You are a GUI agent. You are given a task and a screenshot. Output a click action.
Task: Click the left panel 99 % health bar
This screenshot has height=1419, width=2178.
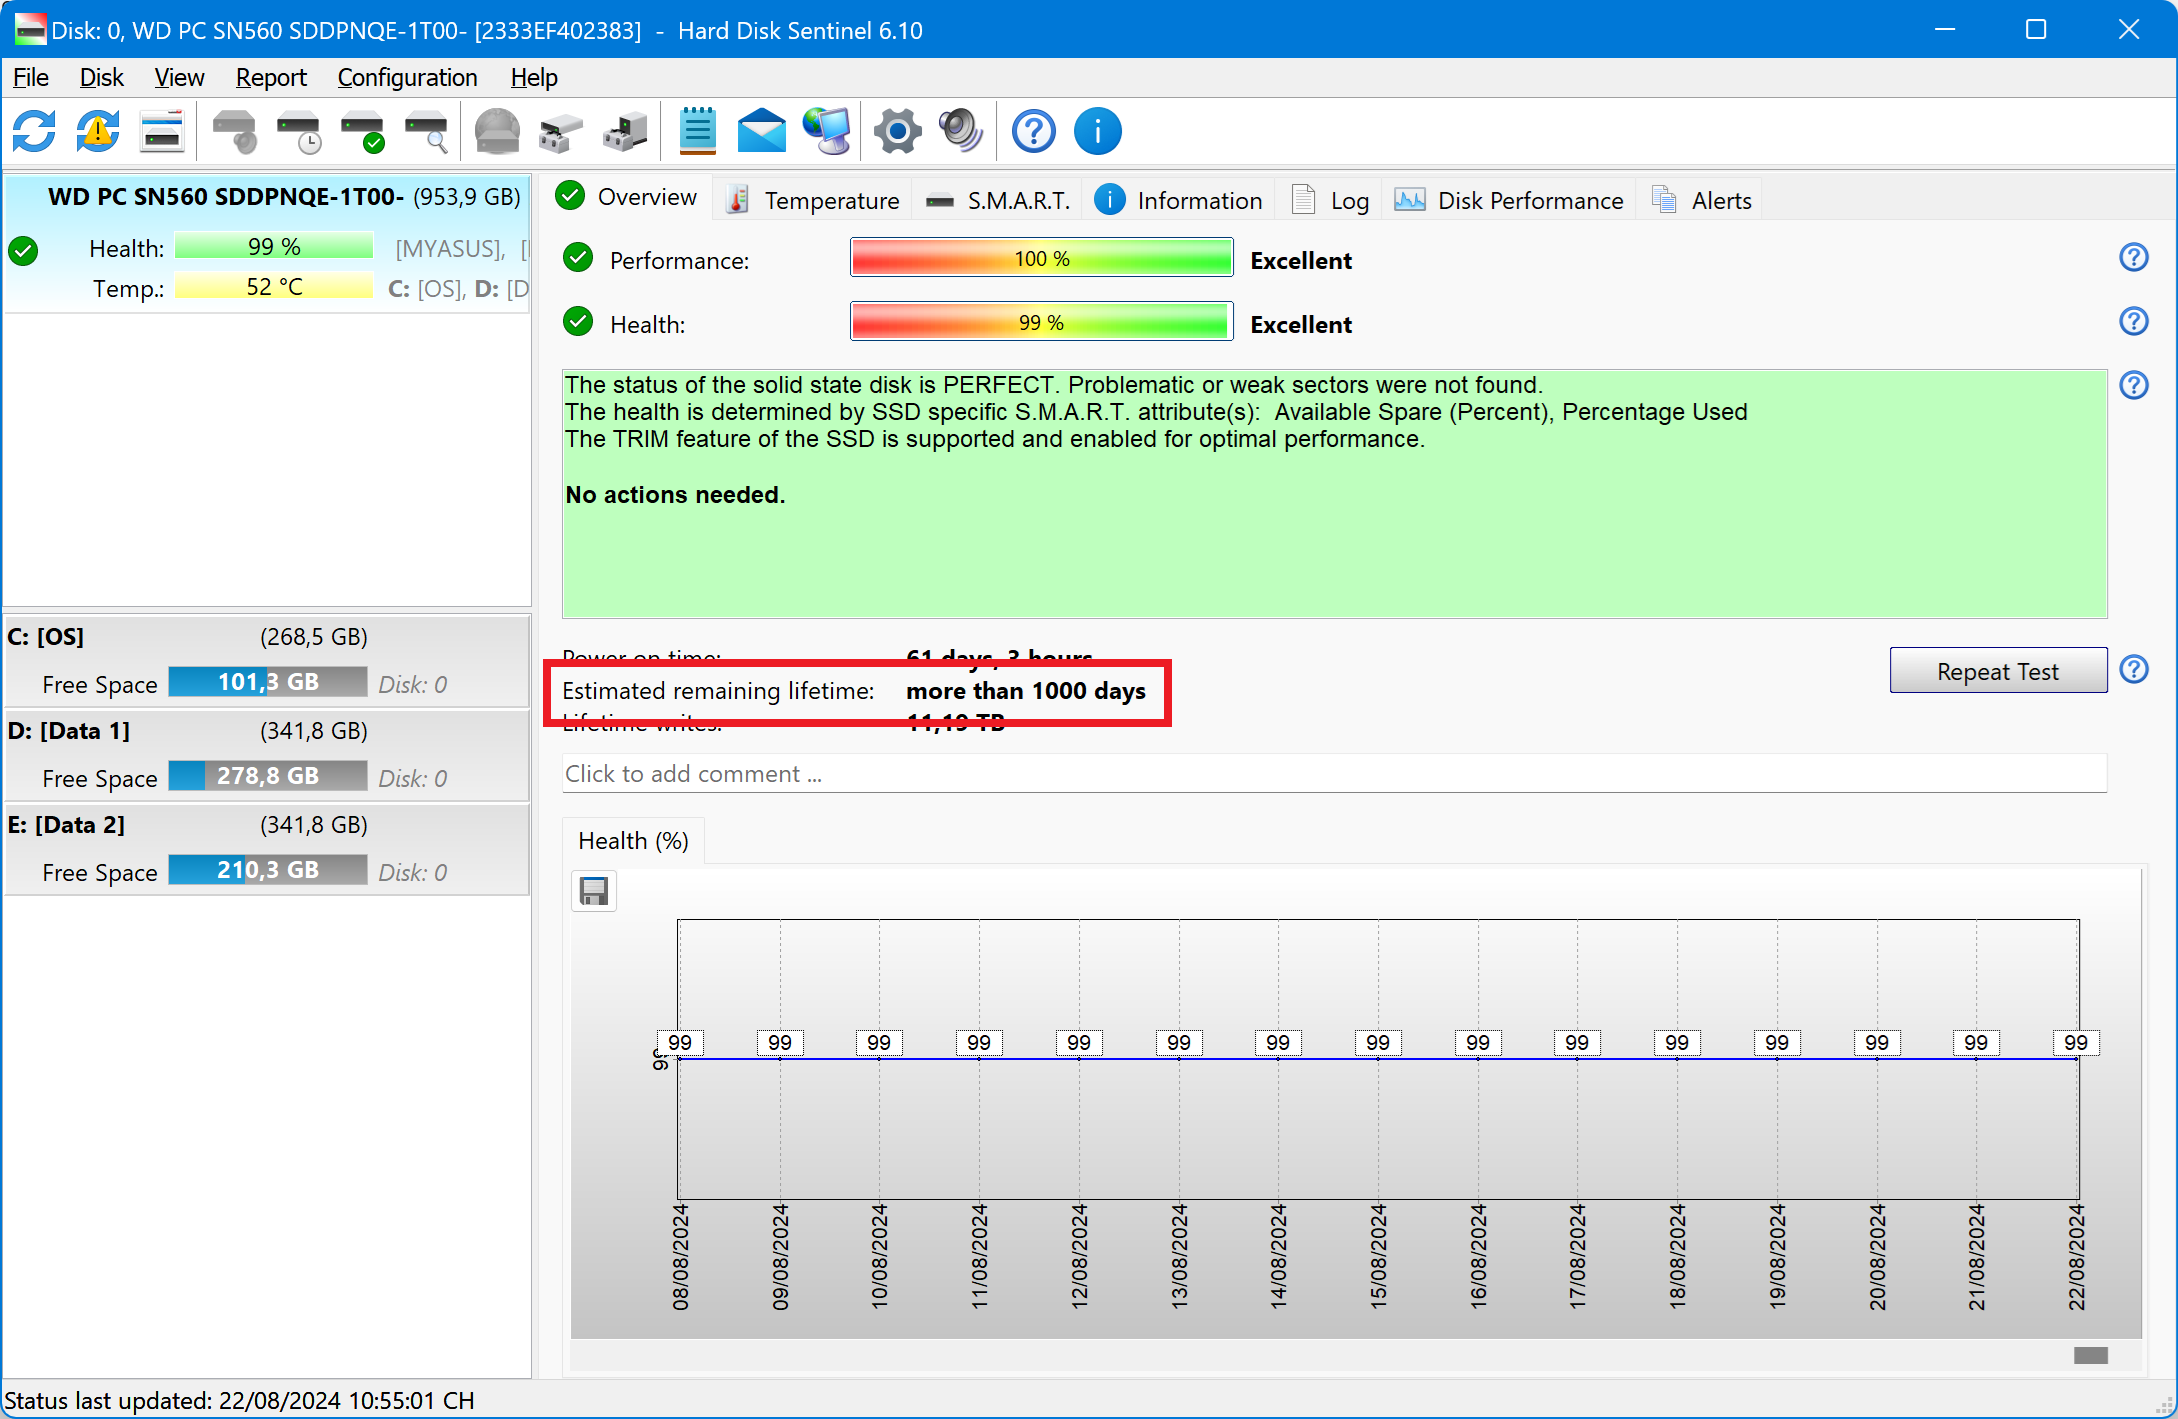[x=274, y=246]
